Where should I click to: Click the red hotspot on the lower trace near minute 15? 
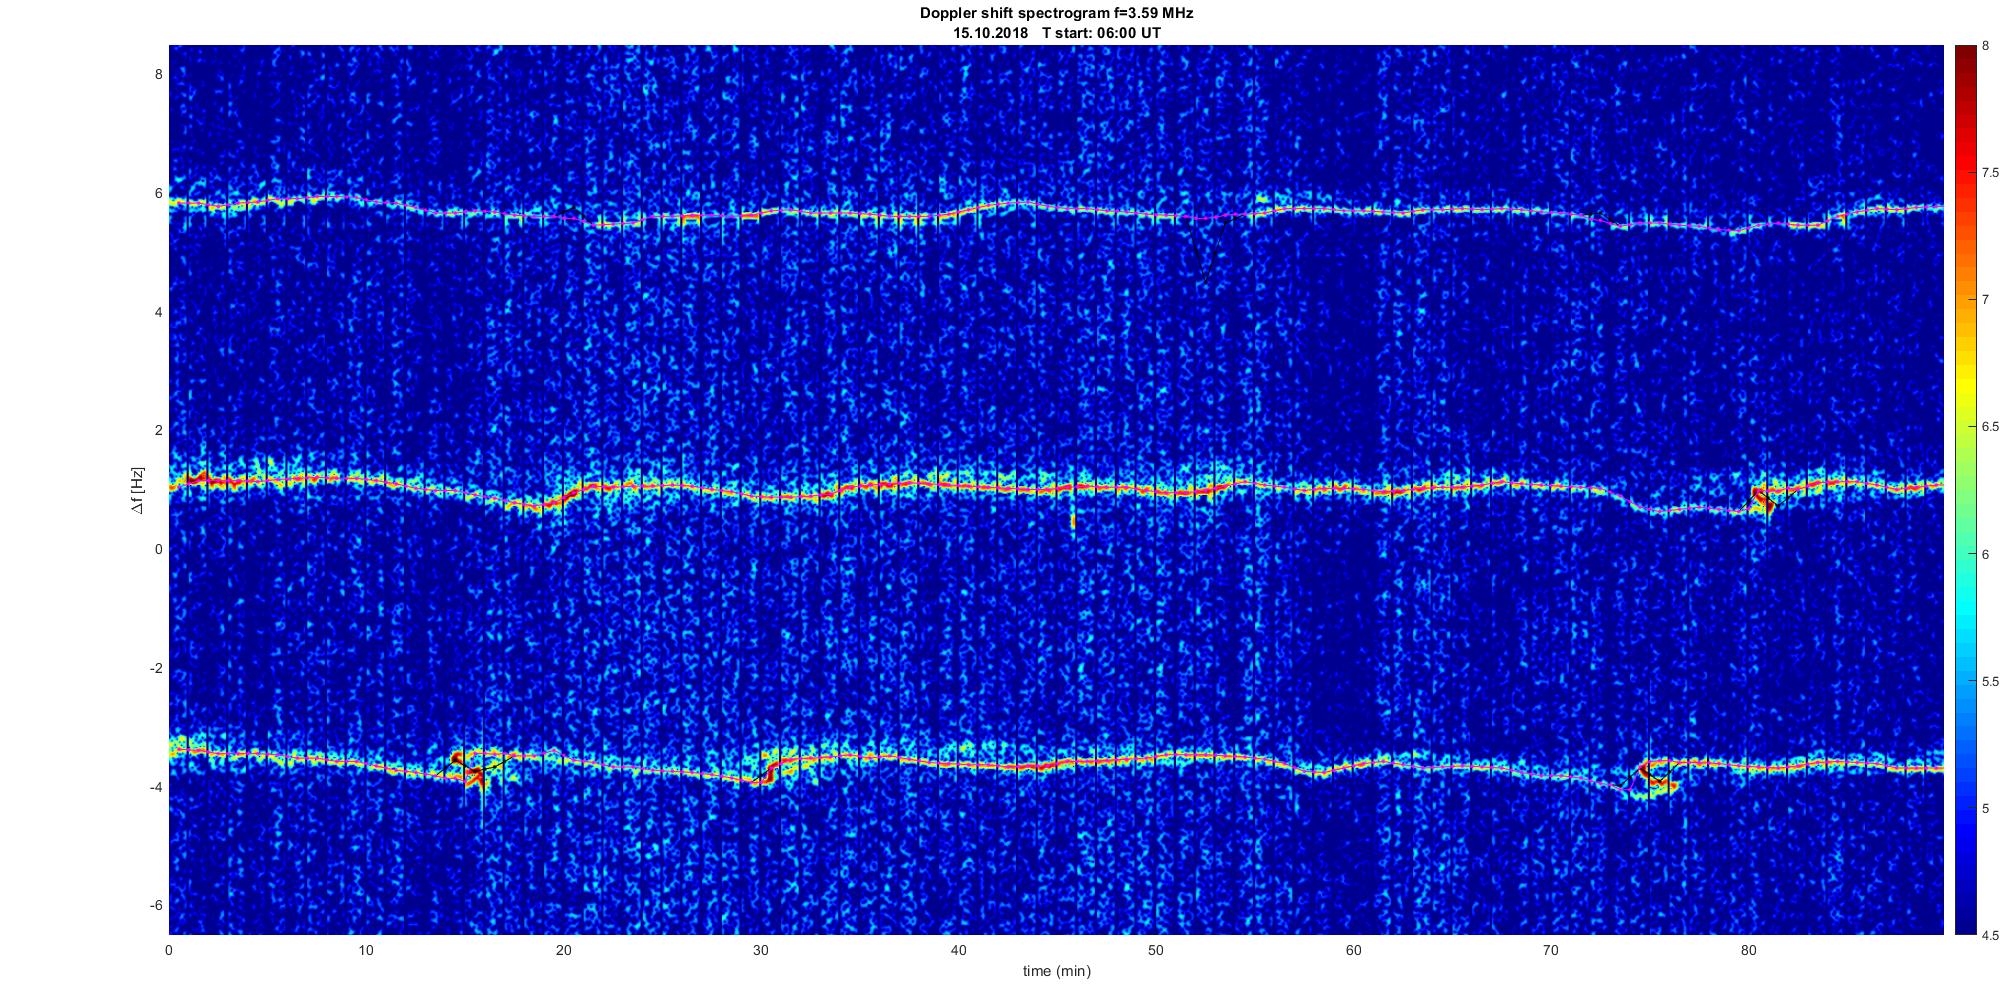[x=468, y=768]
